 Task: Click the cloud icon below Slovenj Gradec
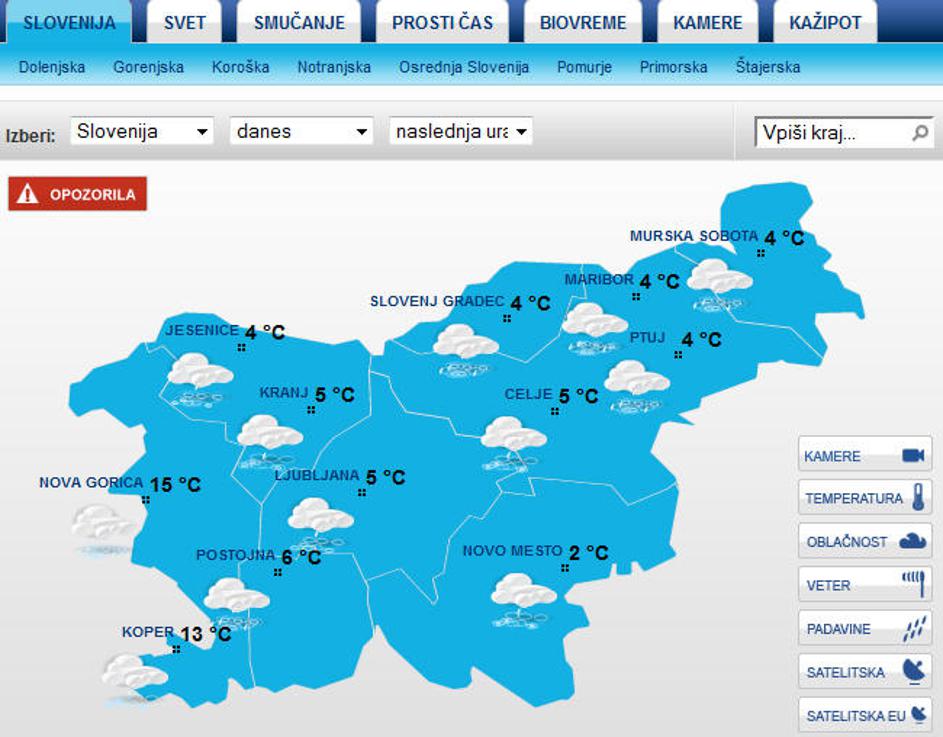point(465,346)
